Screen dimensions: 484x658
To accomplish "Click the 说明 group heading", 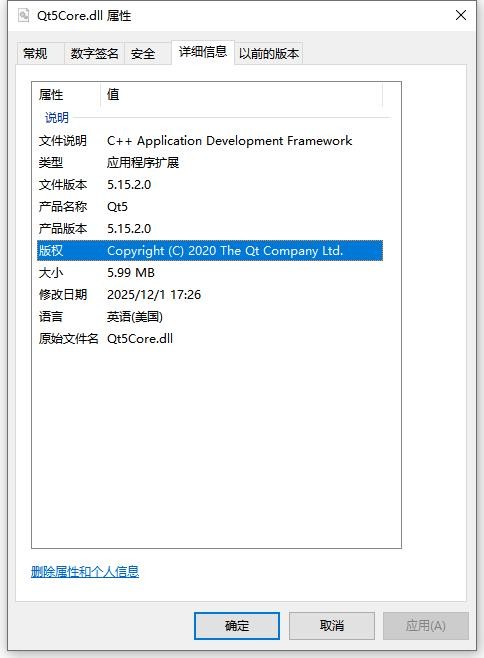I will 57,118.
